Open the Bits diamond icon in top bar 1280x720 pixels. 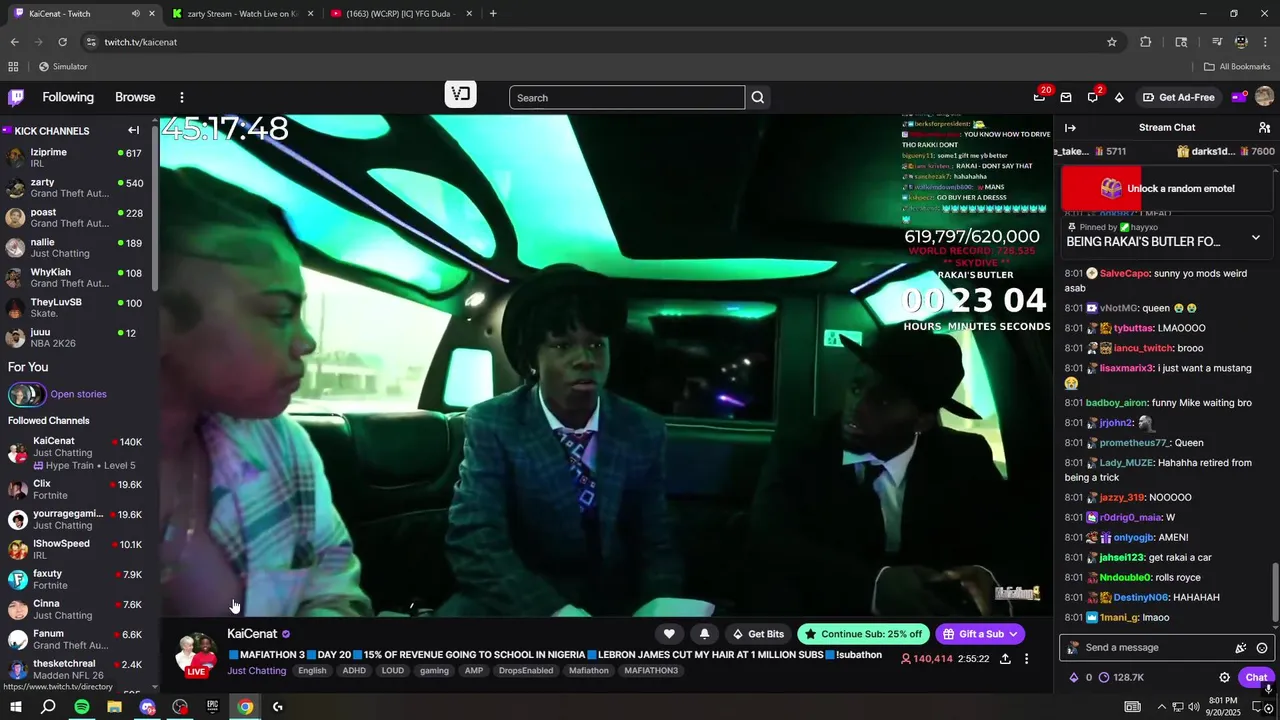click(1119, 97)
